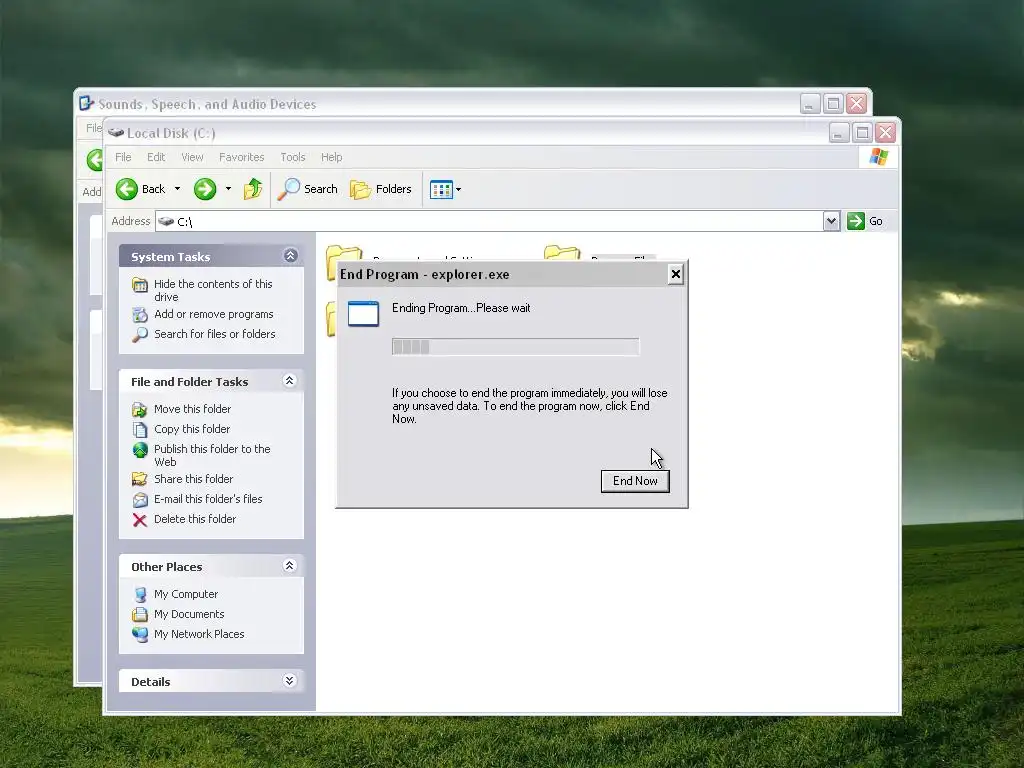Image resolution: width=1024 pixels, height=768 pixels.
Task: Collapse the Other Places panel
Action: (x=289, y=566)
